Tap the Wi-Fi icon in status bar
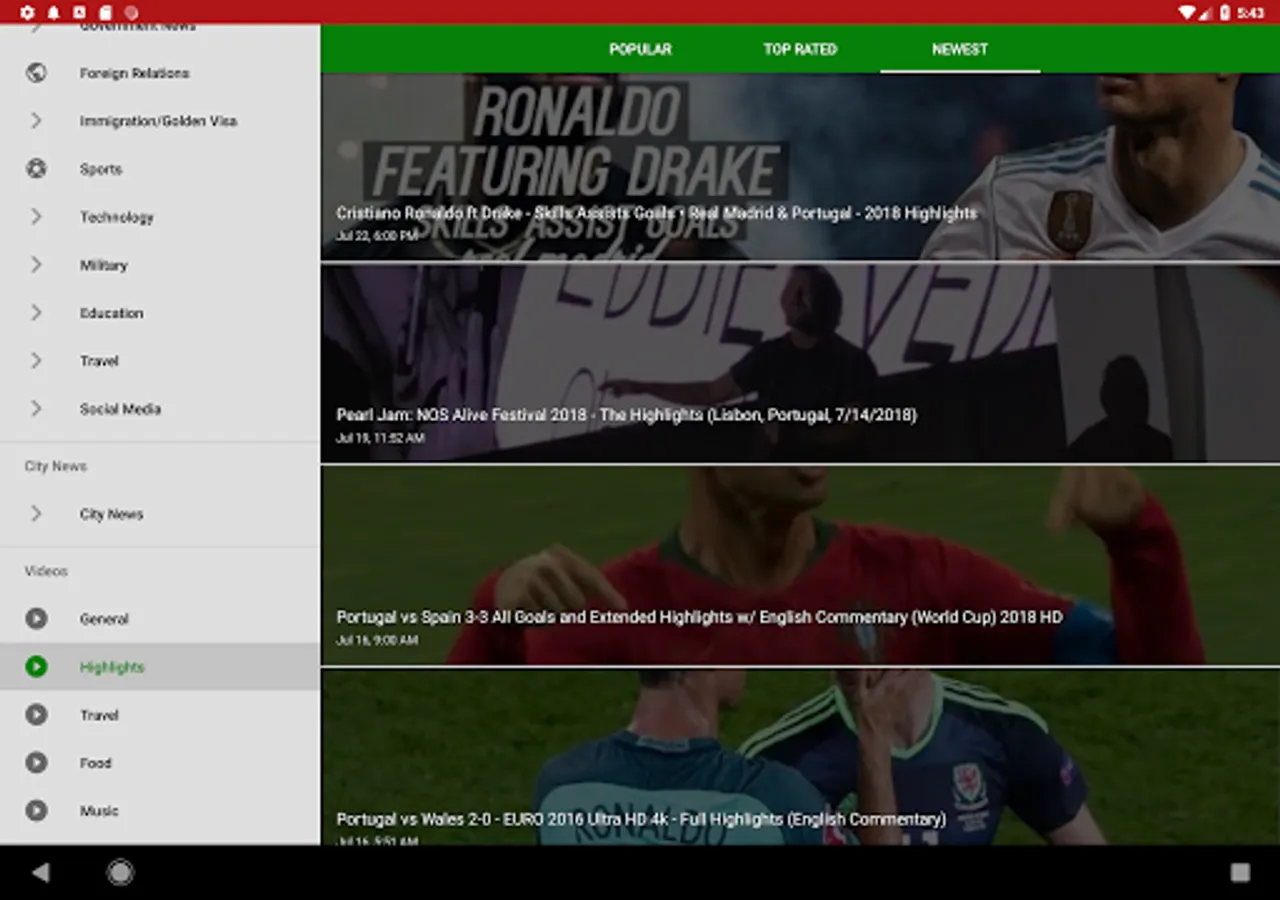 (1186, 12)
